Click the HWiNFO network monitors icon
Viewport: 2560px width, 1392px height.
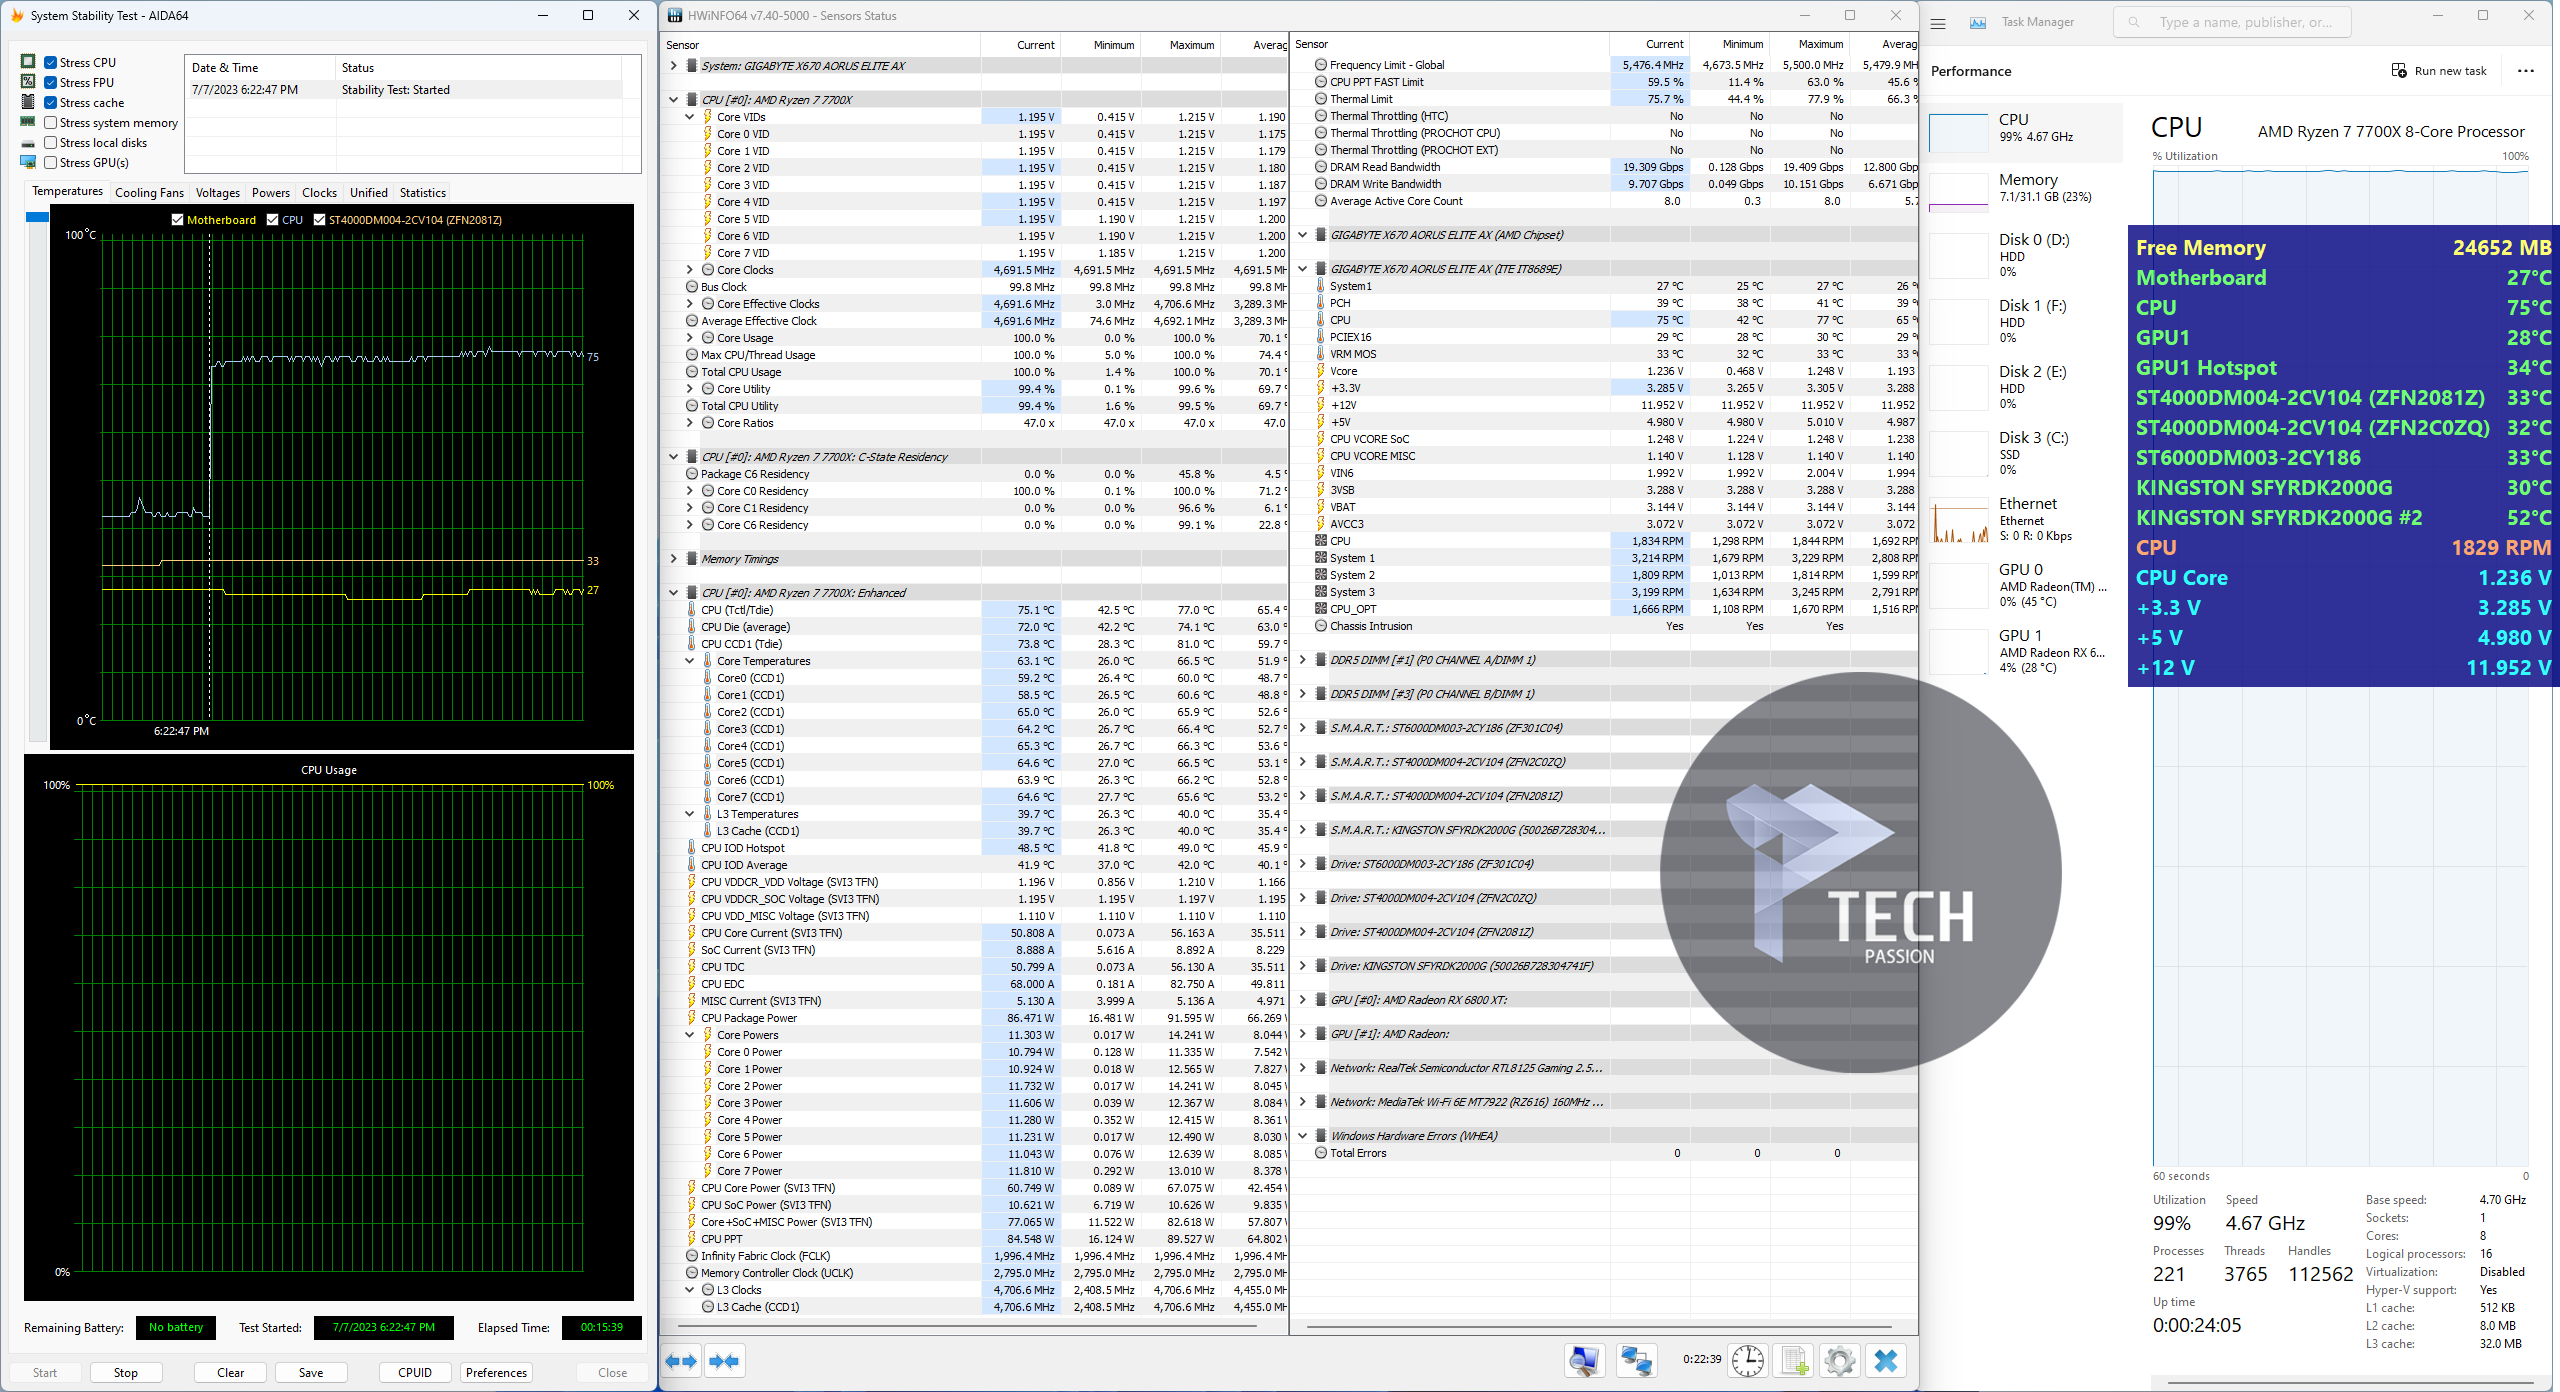pos(1636,1361)
